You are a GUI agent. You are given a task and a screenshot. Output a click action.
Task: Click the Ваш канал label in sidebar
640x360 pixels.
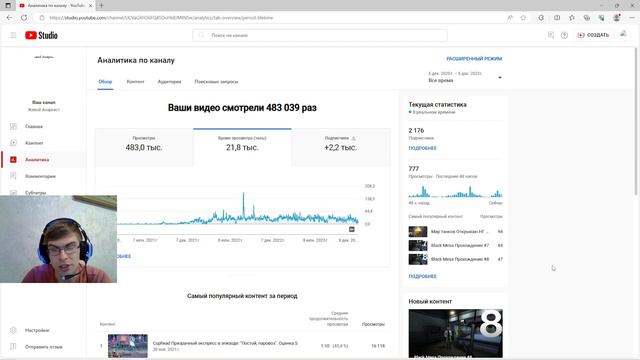point(44,102)
